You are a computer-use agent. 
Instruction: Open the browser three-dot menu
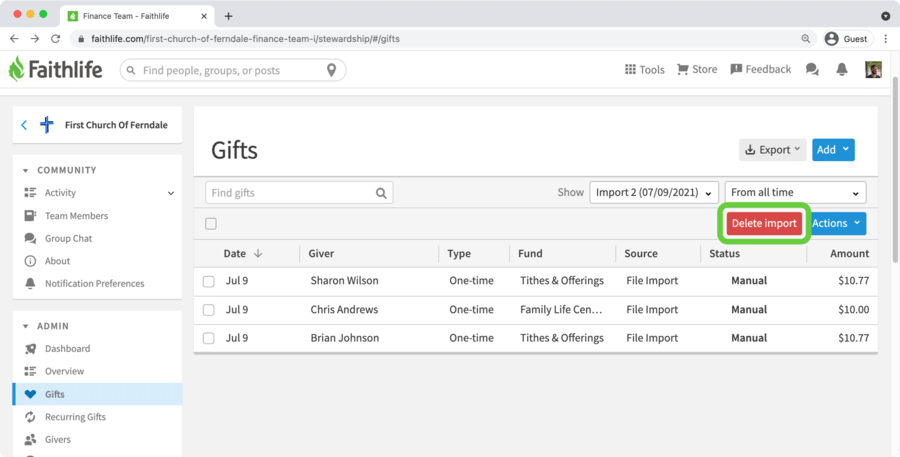coord(886,38)
